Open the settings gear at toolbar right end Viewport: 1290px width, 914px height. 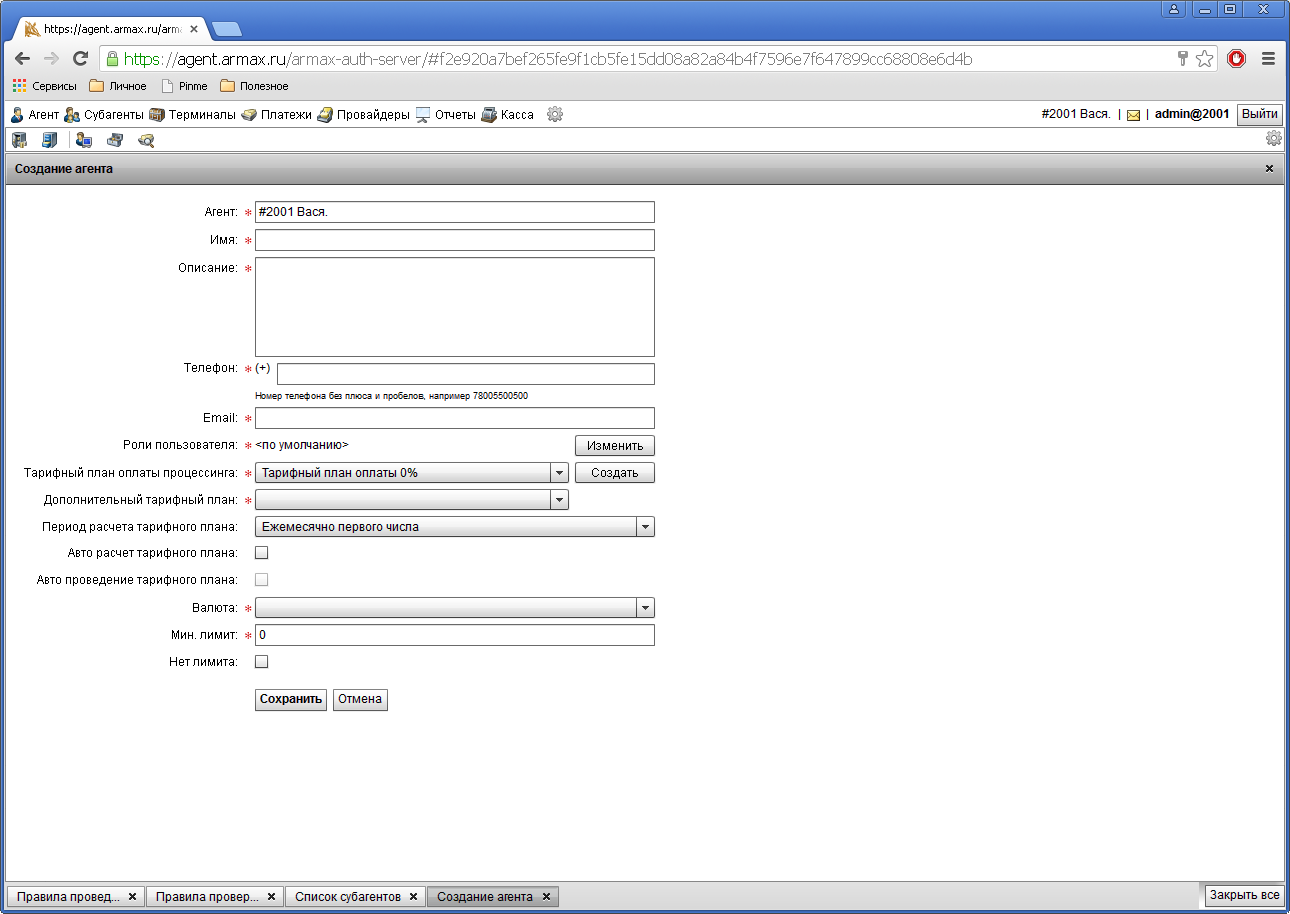[1274, 139]
